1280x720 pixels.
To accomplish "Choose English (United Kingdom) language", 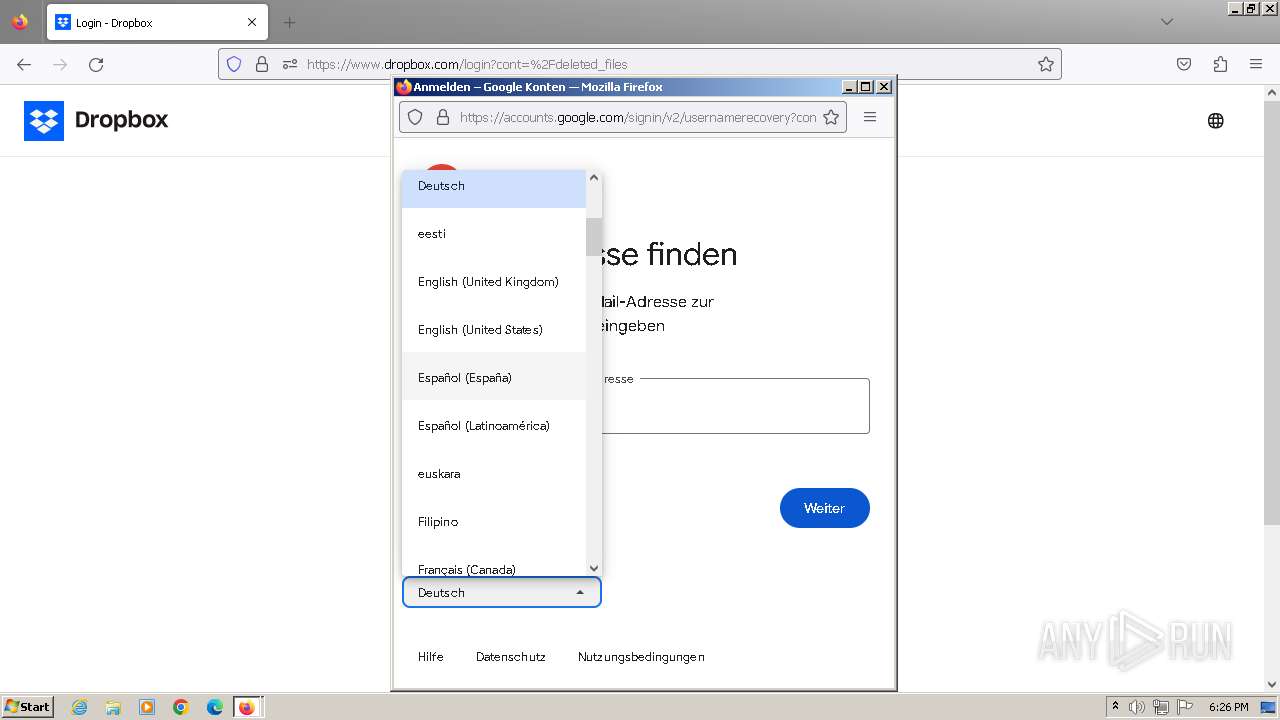I will [494, 281].
